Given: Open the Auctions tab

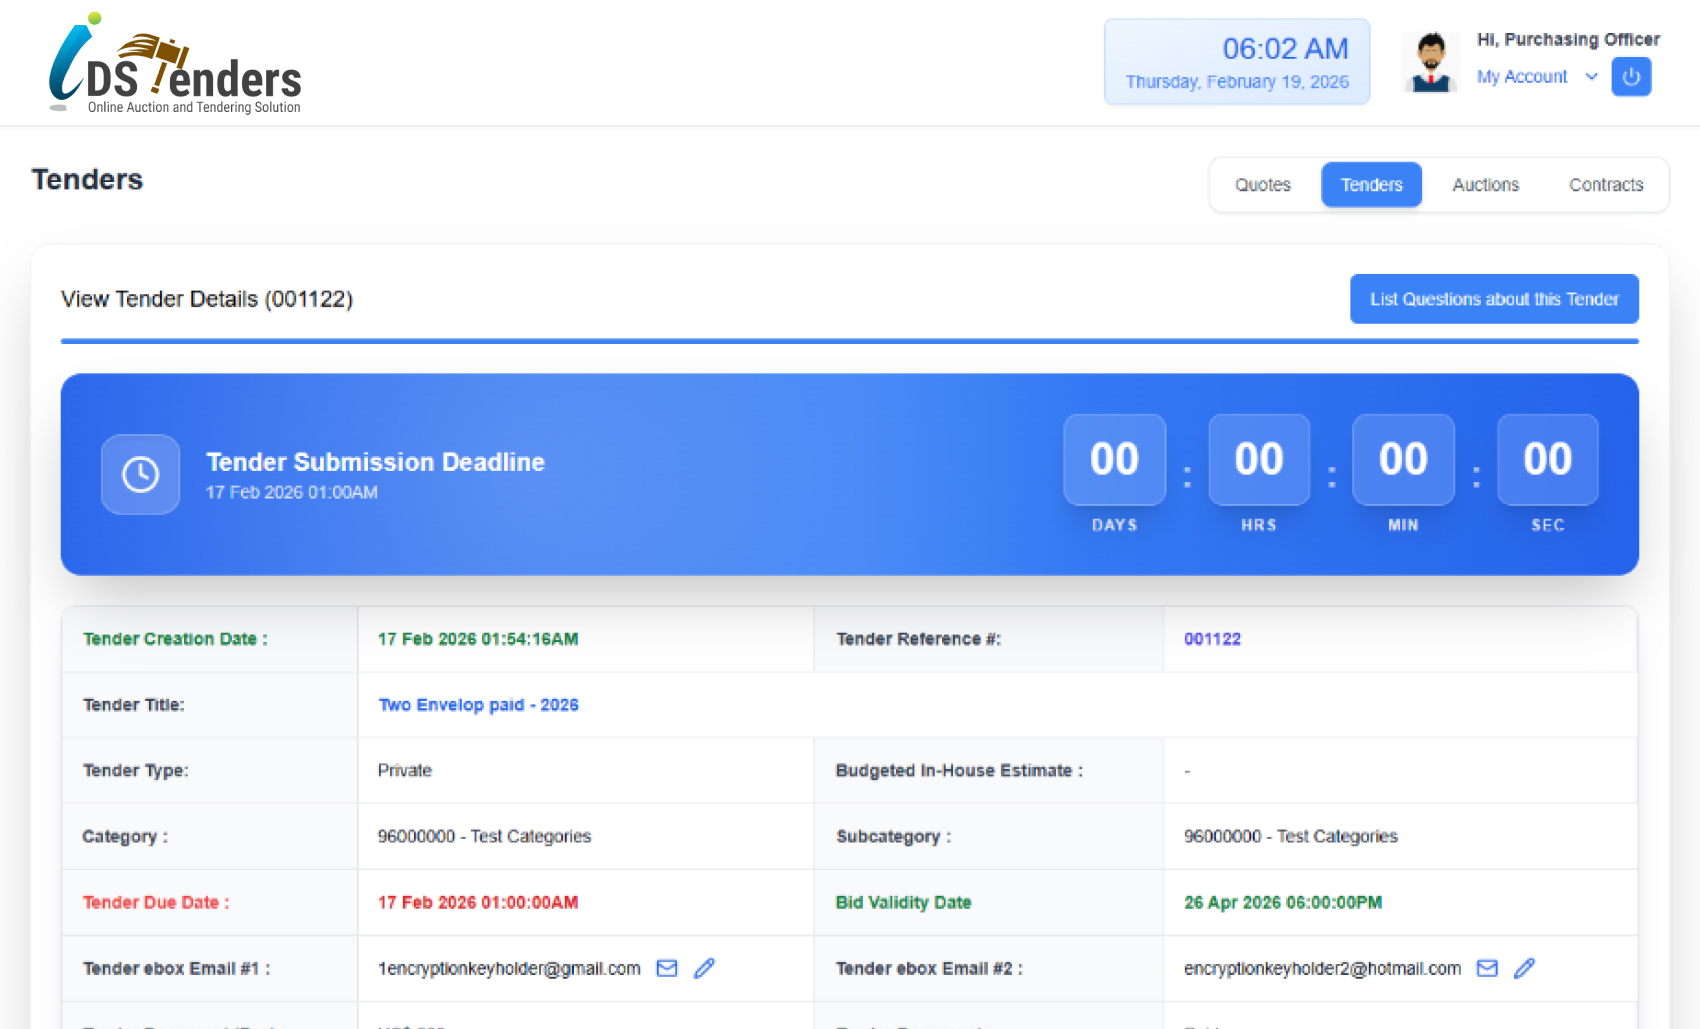Looking at the screenshot, I should click(x=1485, y=185).
